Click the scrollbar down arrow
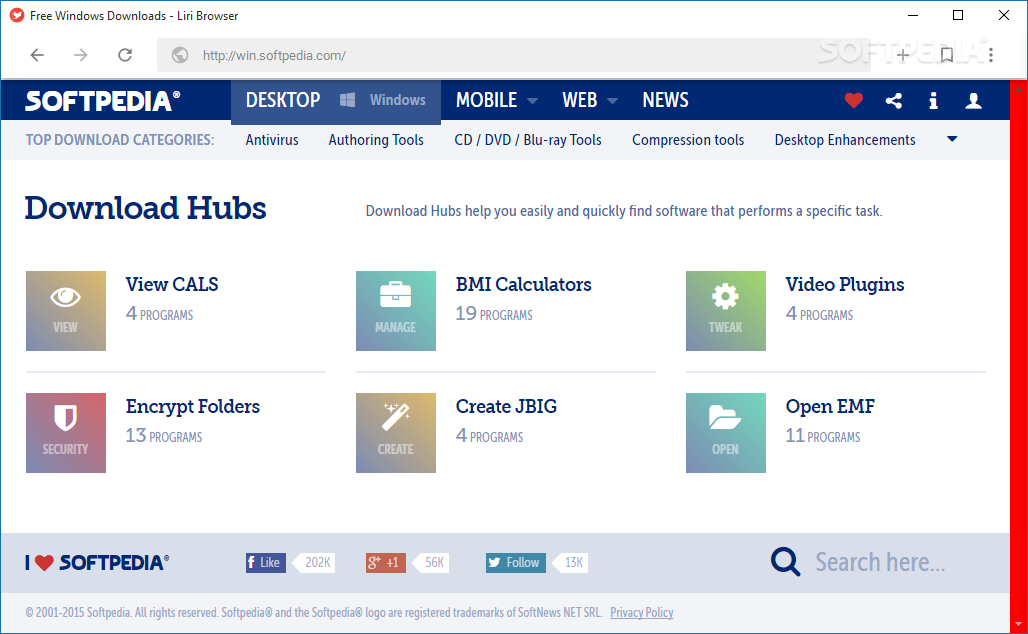 [1018, 624]
